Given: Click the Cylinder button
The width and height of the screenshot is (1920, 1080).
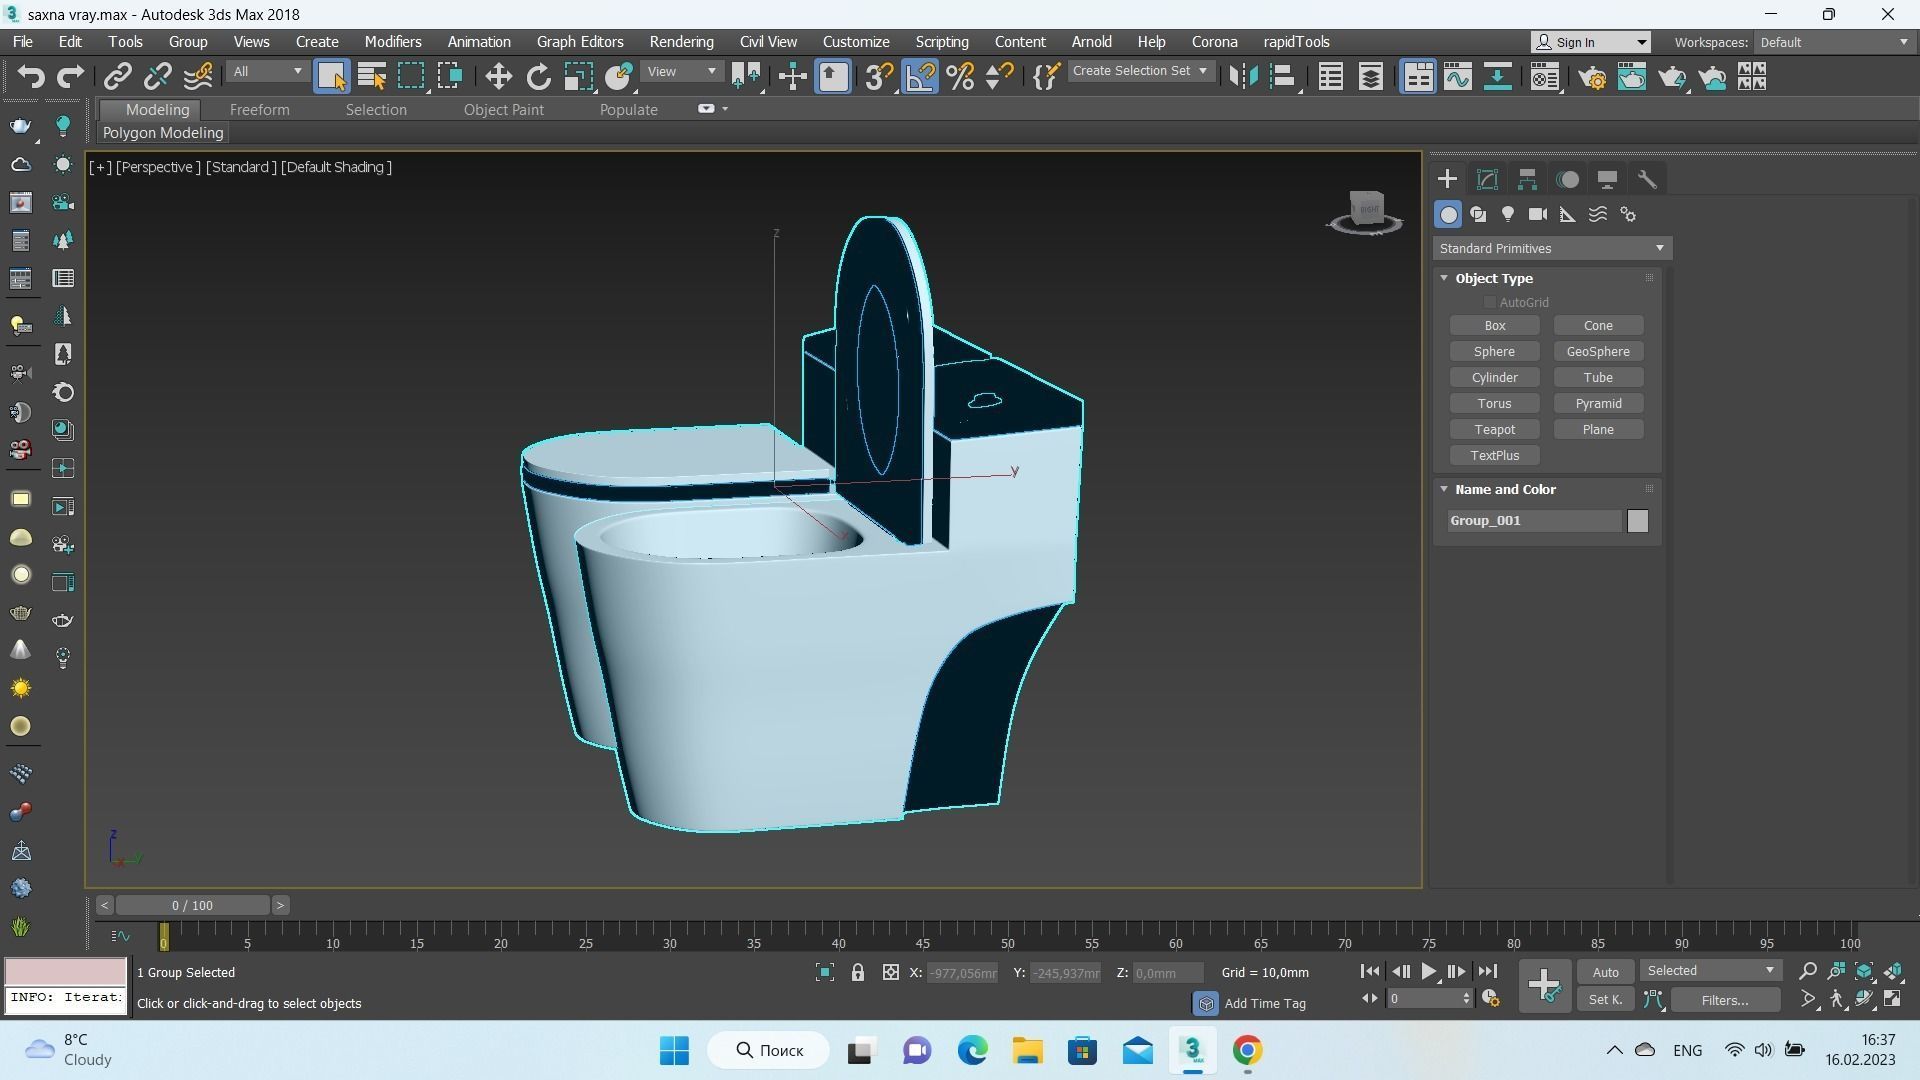Looking at the screenshot, I should click(x=1494, y=378).
